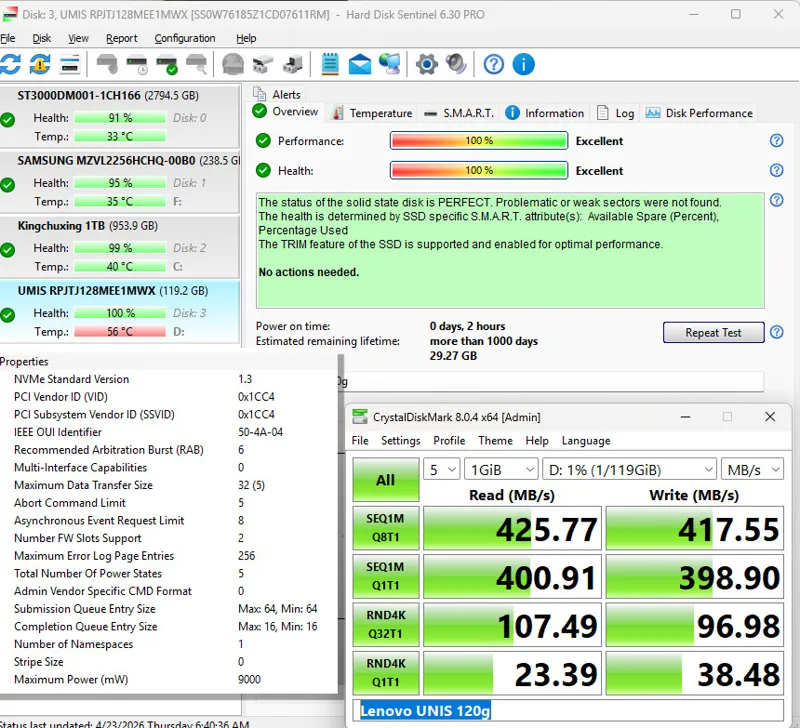Image resolution: width=800 pixels, height=728 pixels.
Task: Click the blue info toolbar icon
Action: pos(523,64)
